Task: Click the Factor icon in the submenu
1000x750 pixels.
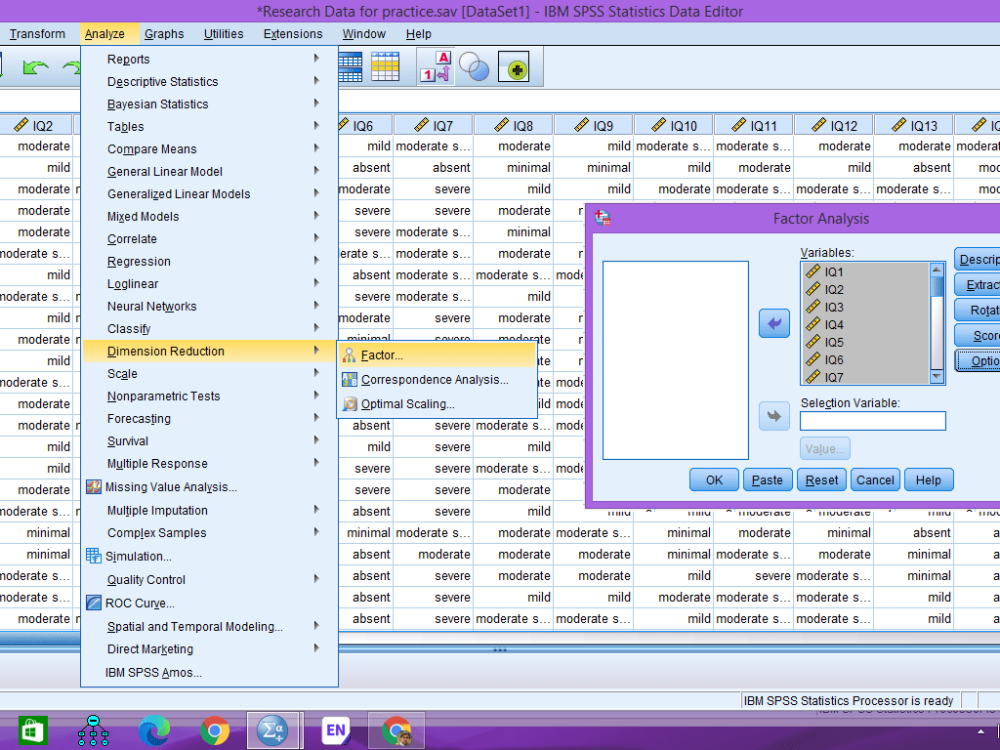Action: click(349, 355)
